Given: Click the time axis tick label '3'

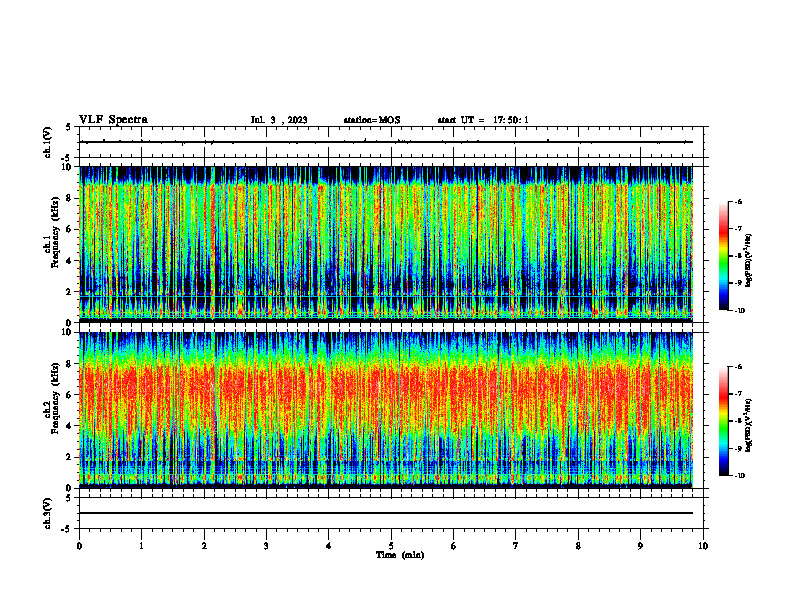Looking at the screenshot, I should [x=266, y=546].
